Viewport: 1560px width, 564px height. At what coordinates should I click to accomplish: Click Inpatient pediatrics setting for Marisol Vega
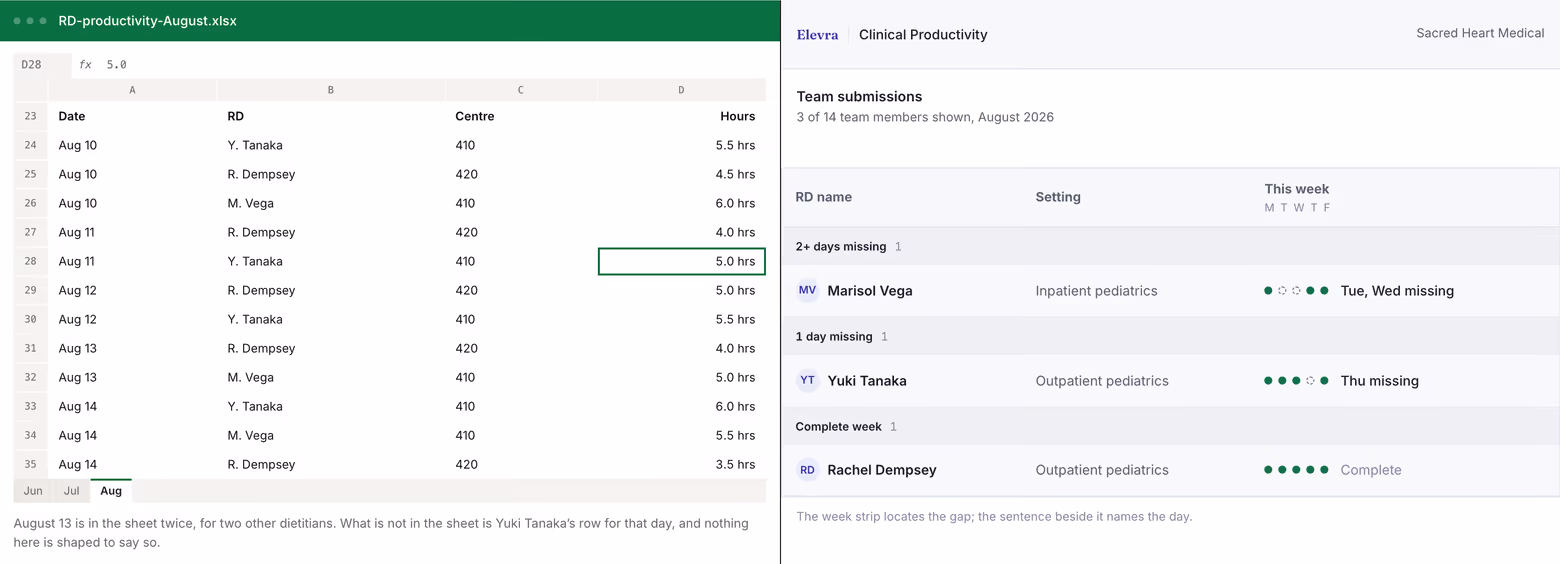pyautogui.click(x=1097, y=291)
